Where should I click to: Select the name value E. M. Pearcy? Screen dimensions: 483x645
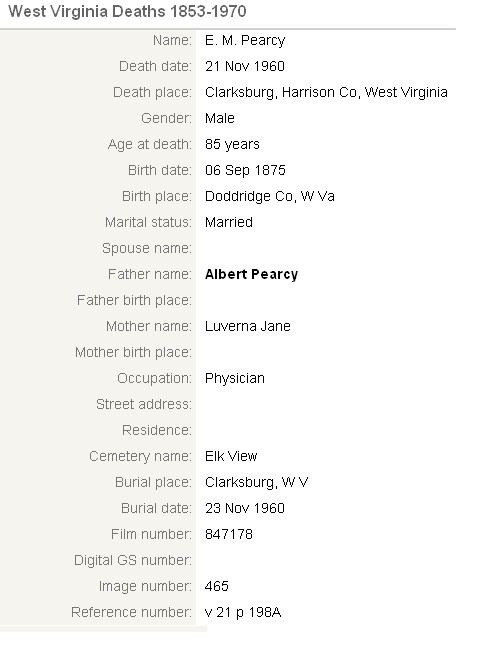pyautogui.click(x=245, y=40)
